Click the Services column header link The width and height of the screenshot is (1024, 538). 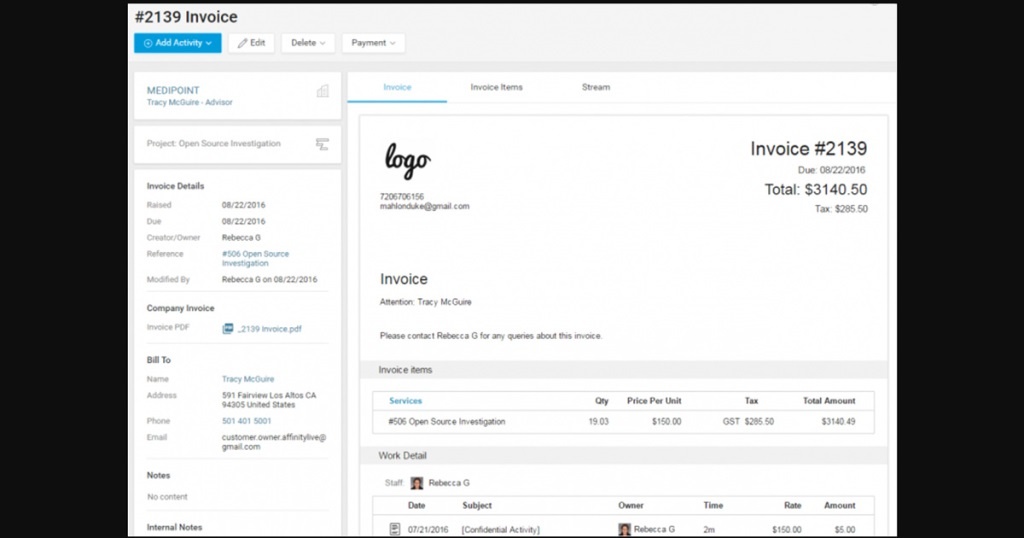click(x=405, y=401)
